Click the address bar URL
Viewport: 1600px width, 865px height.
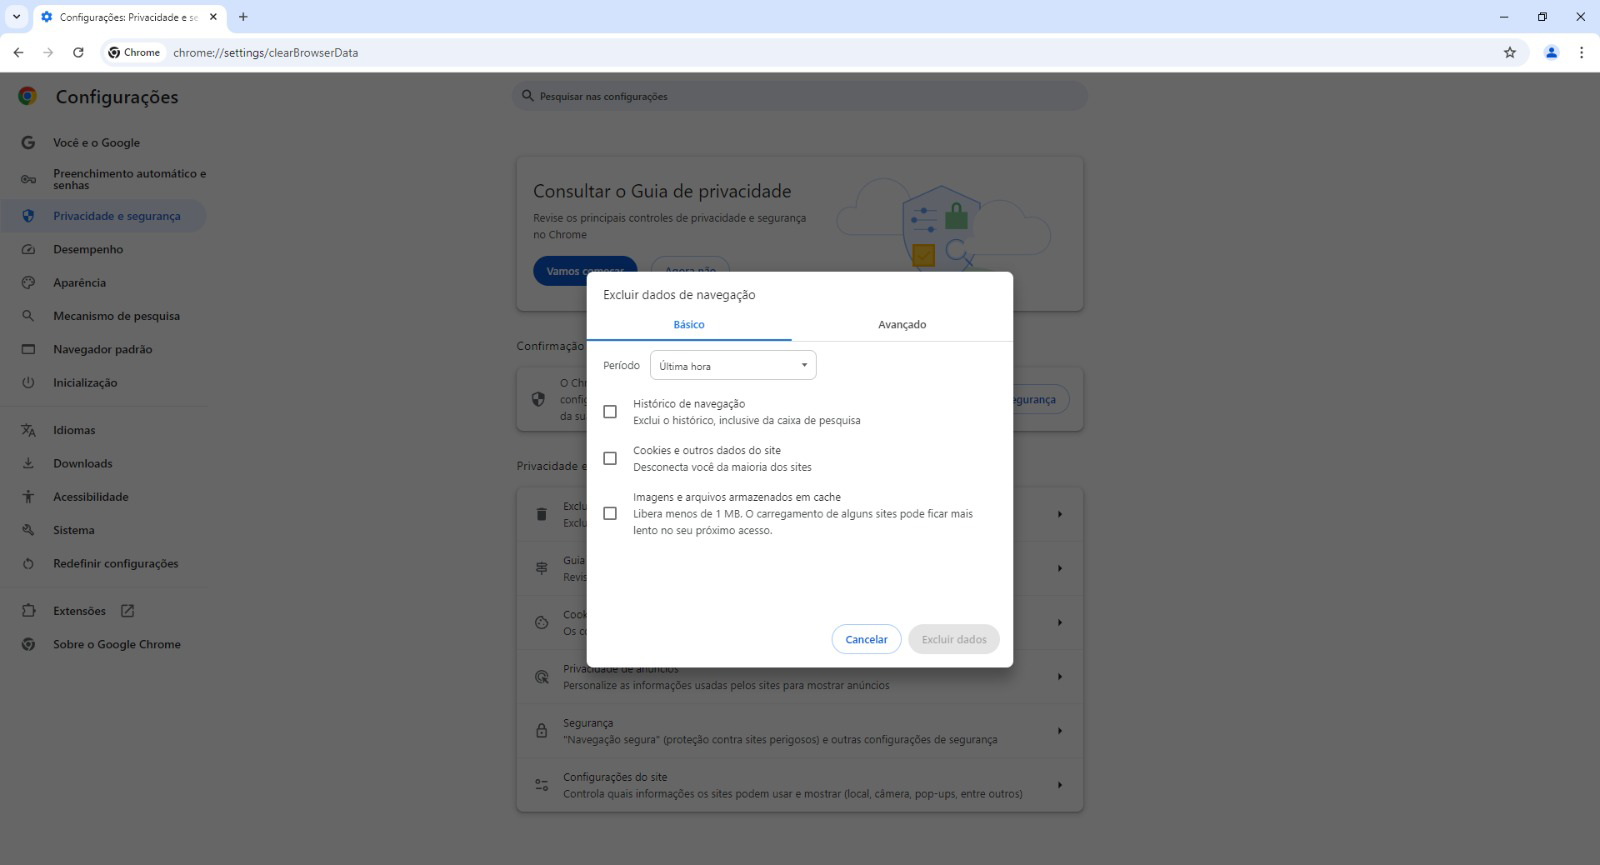click(x=265, y=53)
